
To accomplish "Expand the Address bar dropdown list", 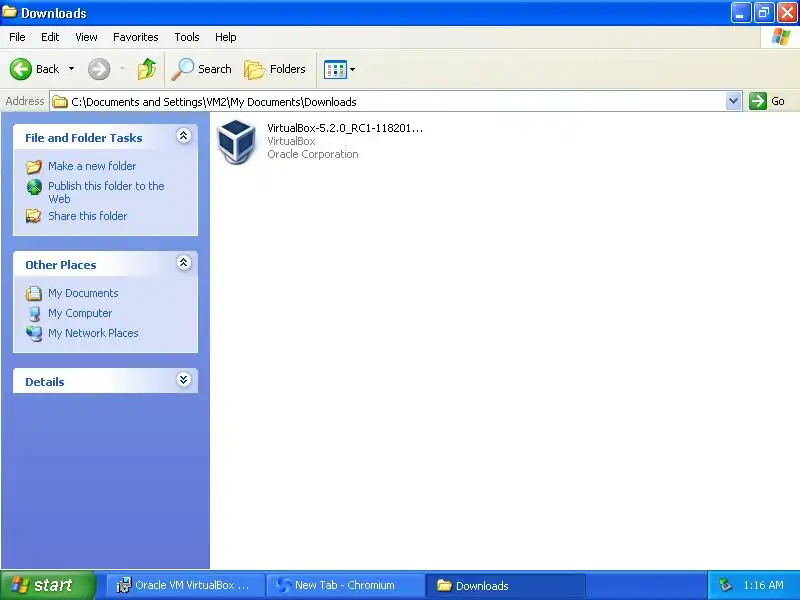I will click(734, 101).
